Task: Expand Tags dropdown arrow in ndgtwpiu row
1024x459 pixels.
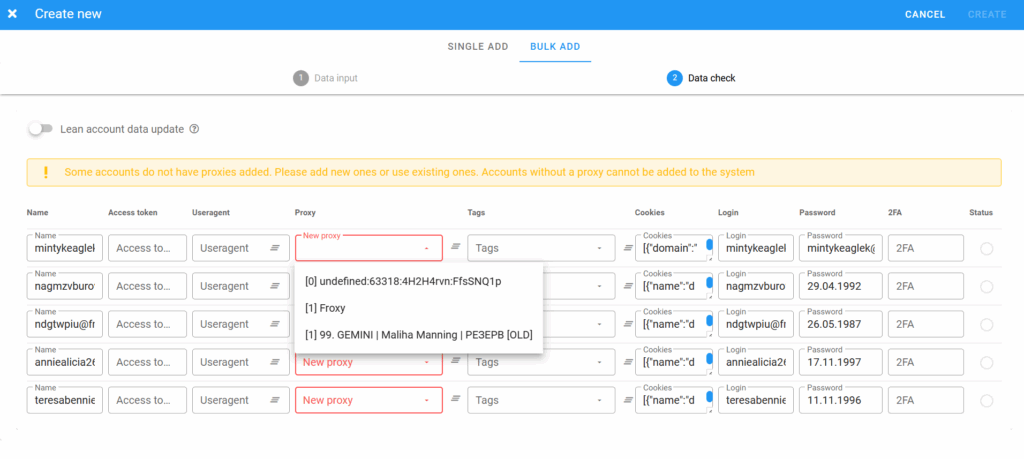Action: point(600,324)
